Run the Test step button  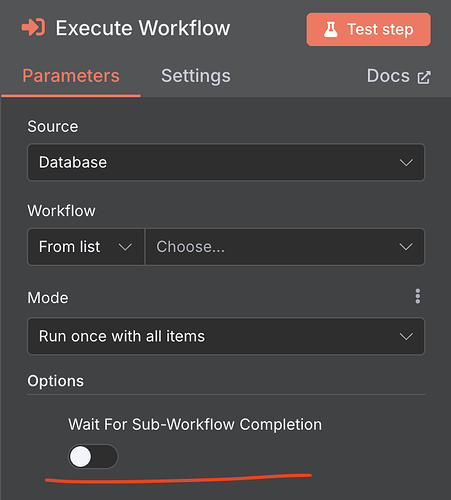pos(369,29)
